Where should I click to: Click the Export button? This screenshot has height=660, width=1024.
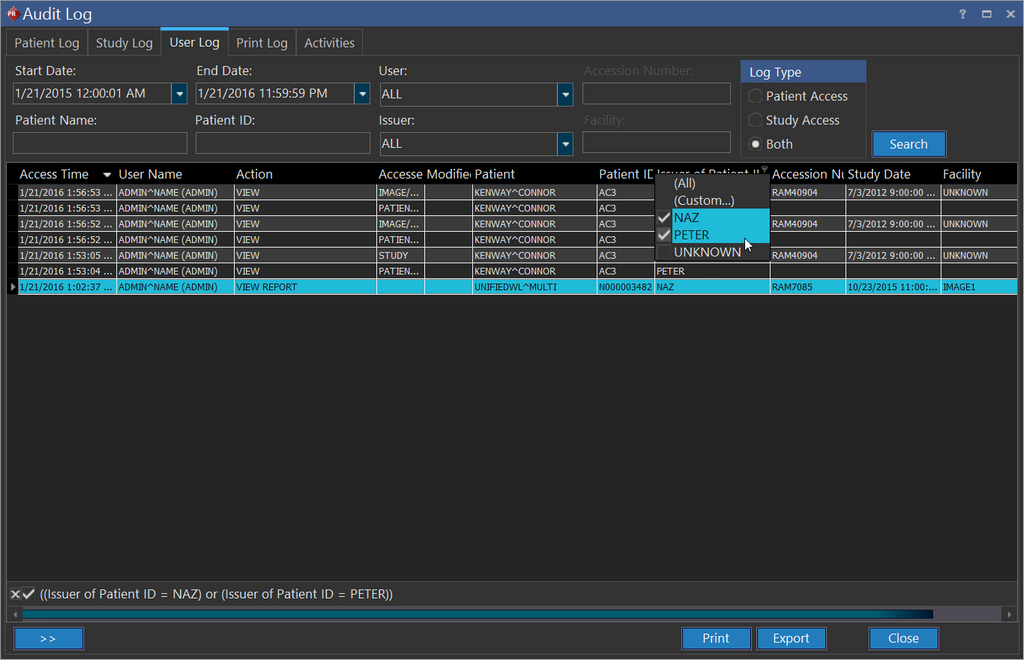coord(791,638)
